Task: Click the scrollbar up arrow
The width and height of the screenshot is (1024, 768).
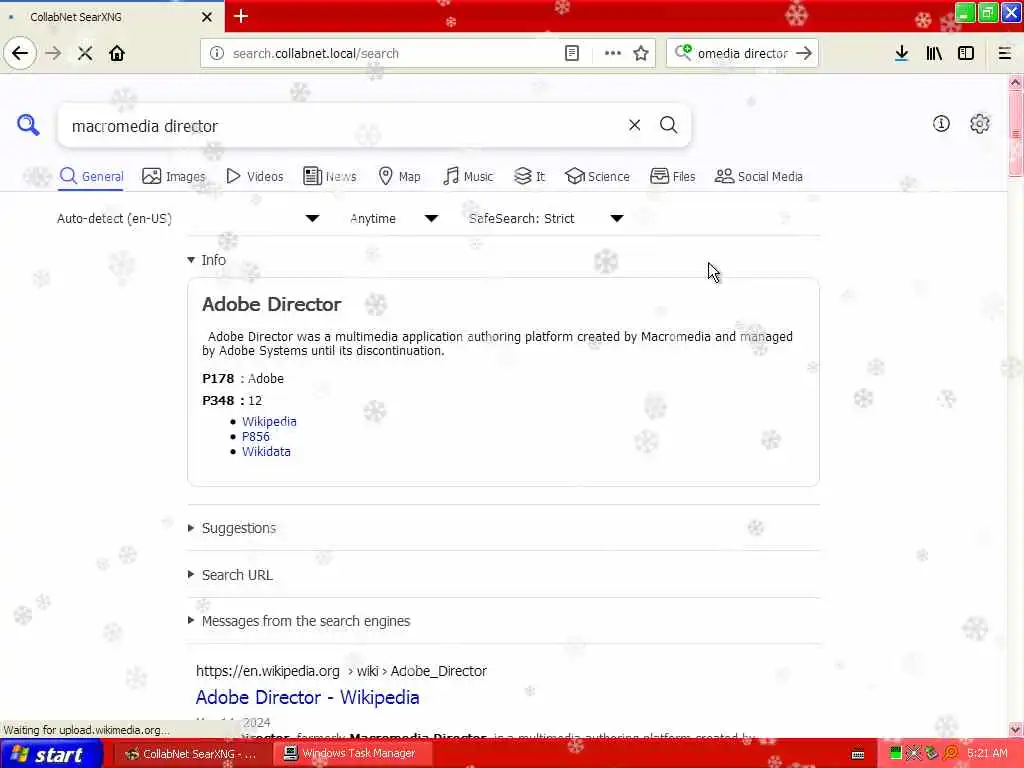Action: click(x=1015, y=82)
